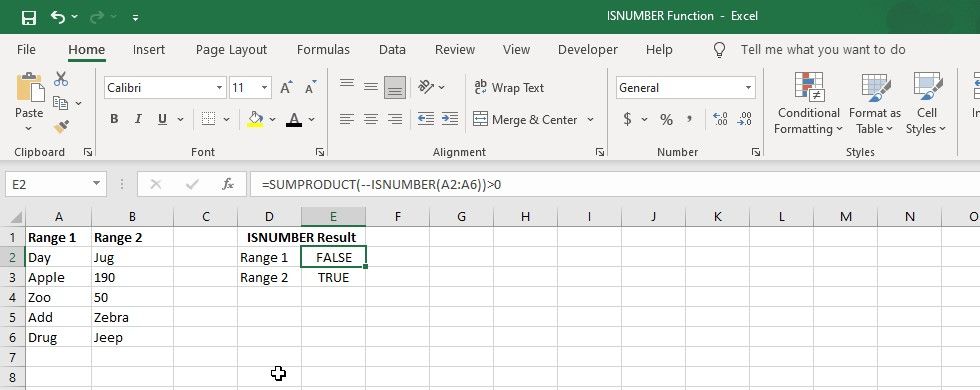Viewport: 980px width, 390px height.
Task: Open the Cell Styles gallery
Action: pyautogui.click(x=926, y=104)
